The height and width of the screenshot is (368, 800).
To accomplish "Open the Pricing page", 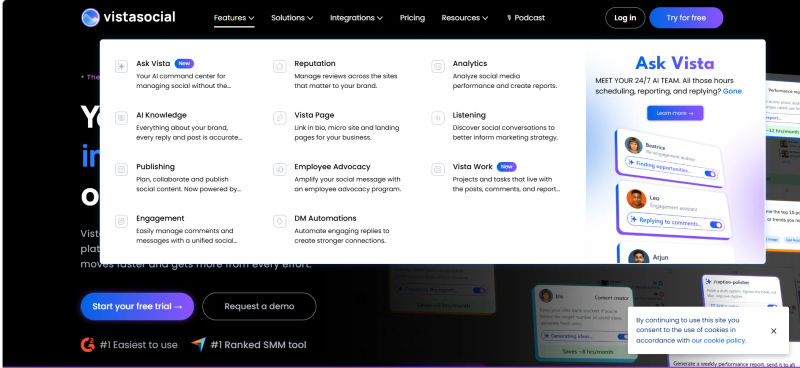I will point(412,18).
